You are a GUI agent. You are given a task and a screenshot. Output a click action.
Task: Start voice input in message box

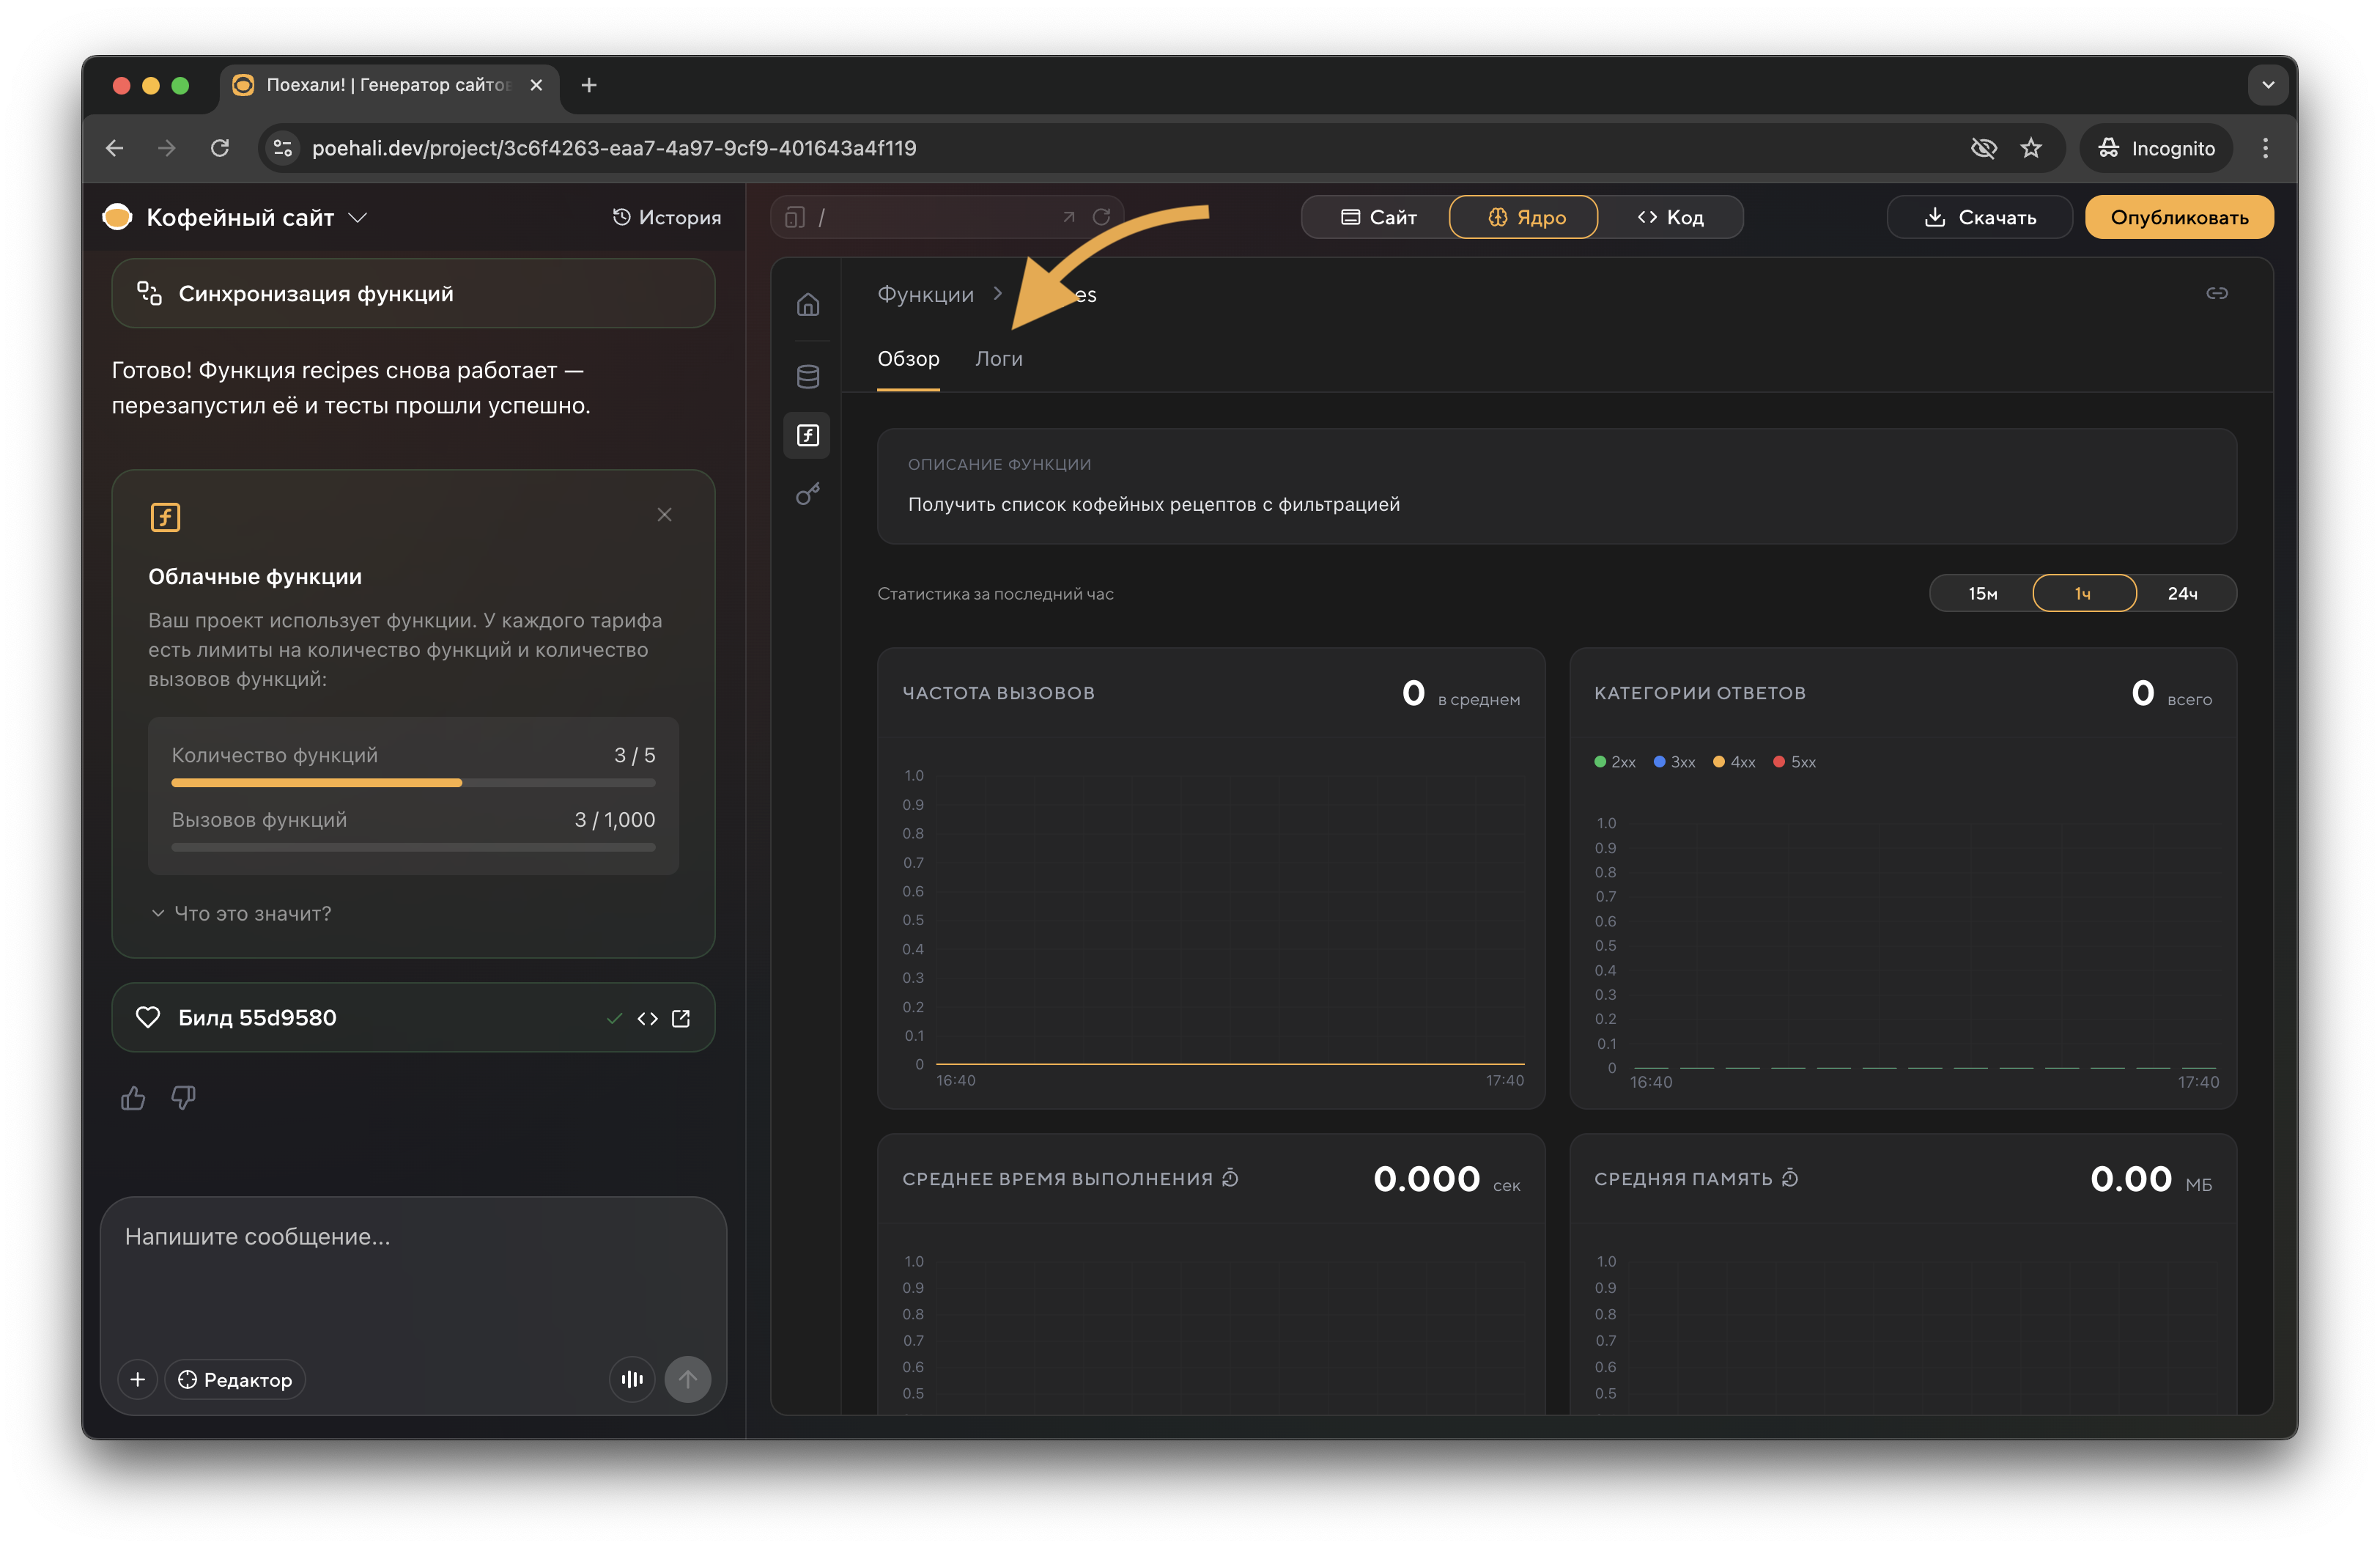pos(632,1379)
